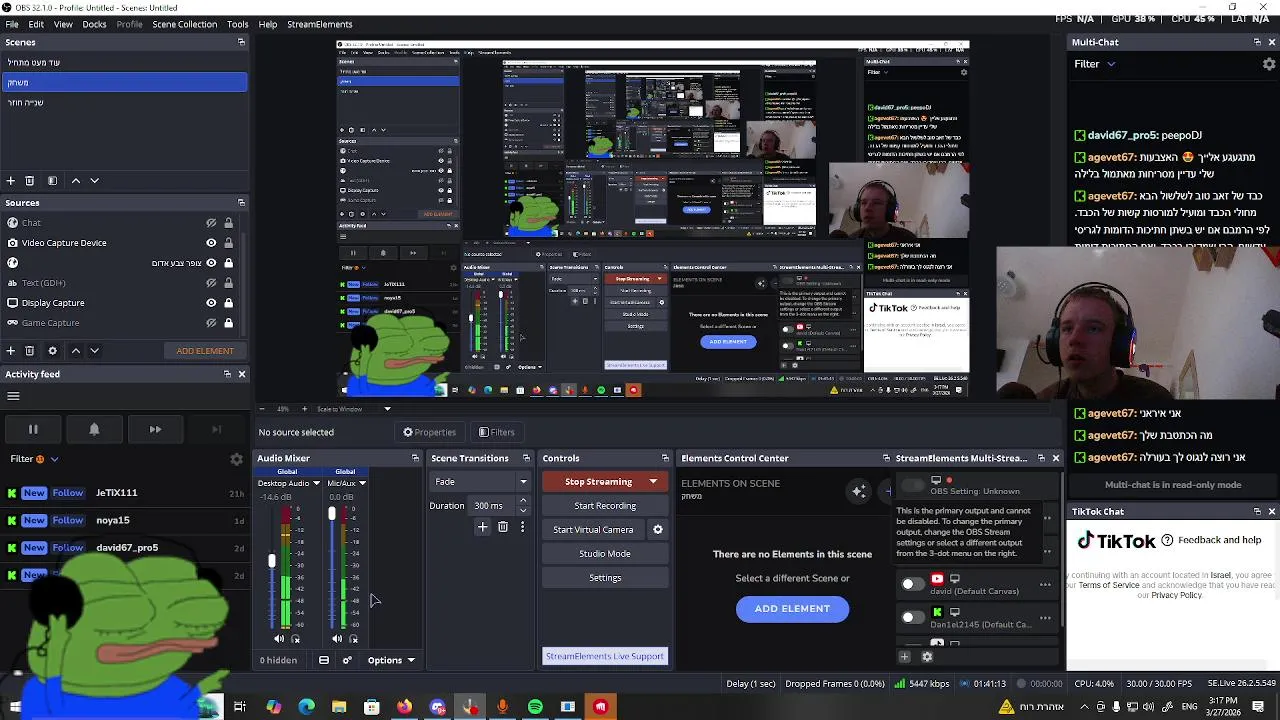Image resolution: width=1280 pixels, height=720 pixels.
Task: Lock the Video Capture Device source
Action: (x=229, y=243)
